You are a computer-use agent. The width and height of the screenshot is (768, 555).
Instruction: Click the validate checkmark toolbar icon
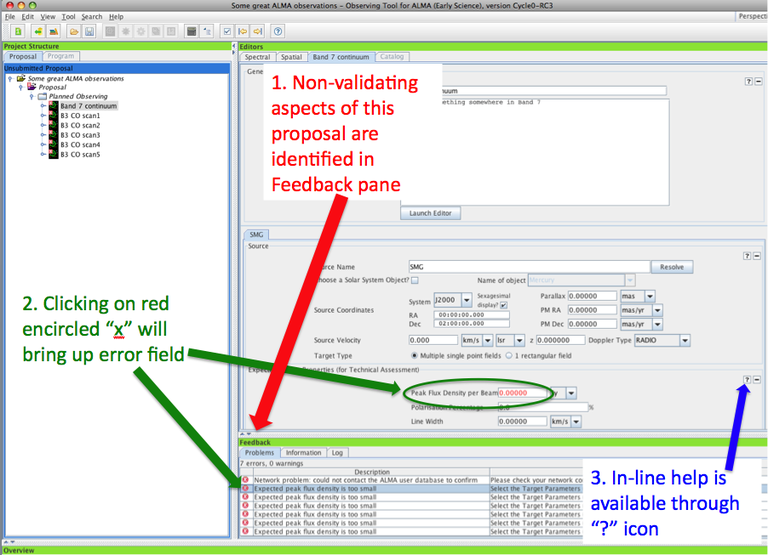(x=227, y=31)
